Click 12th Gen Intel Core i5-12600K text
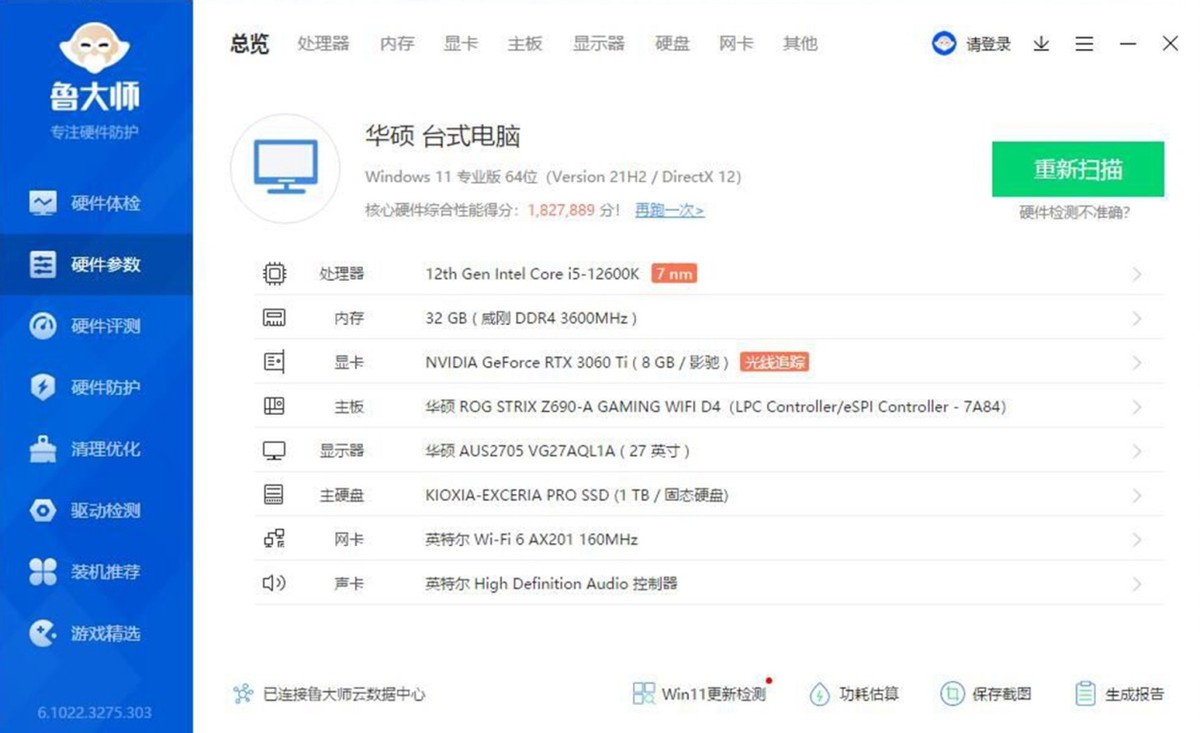 pyautogui.click(x=532, y=274)
